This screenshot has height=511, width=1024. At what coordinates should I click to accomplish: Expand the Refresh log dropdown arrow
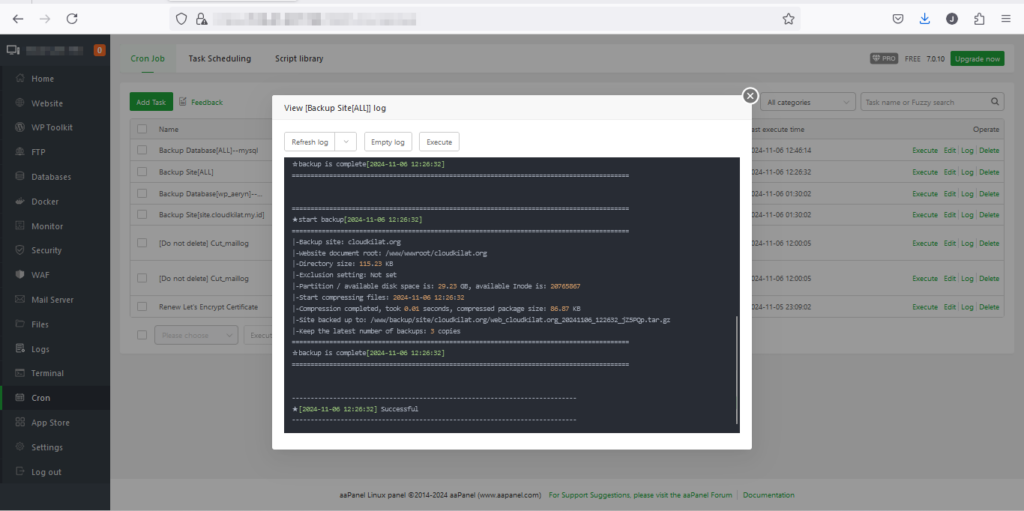click(347, 142)
